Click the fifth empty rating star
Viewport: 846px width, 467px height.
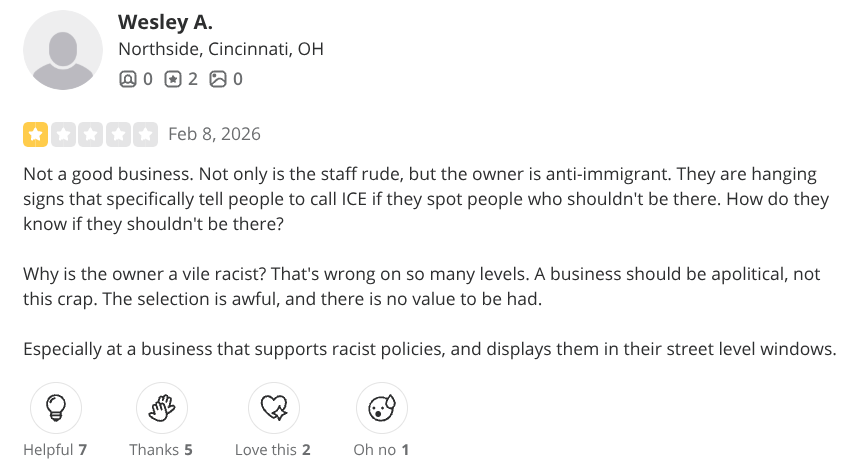coord(146,134)
